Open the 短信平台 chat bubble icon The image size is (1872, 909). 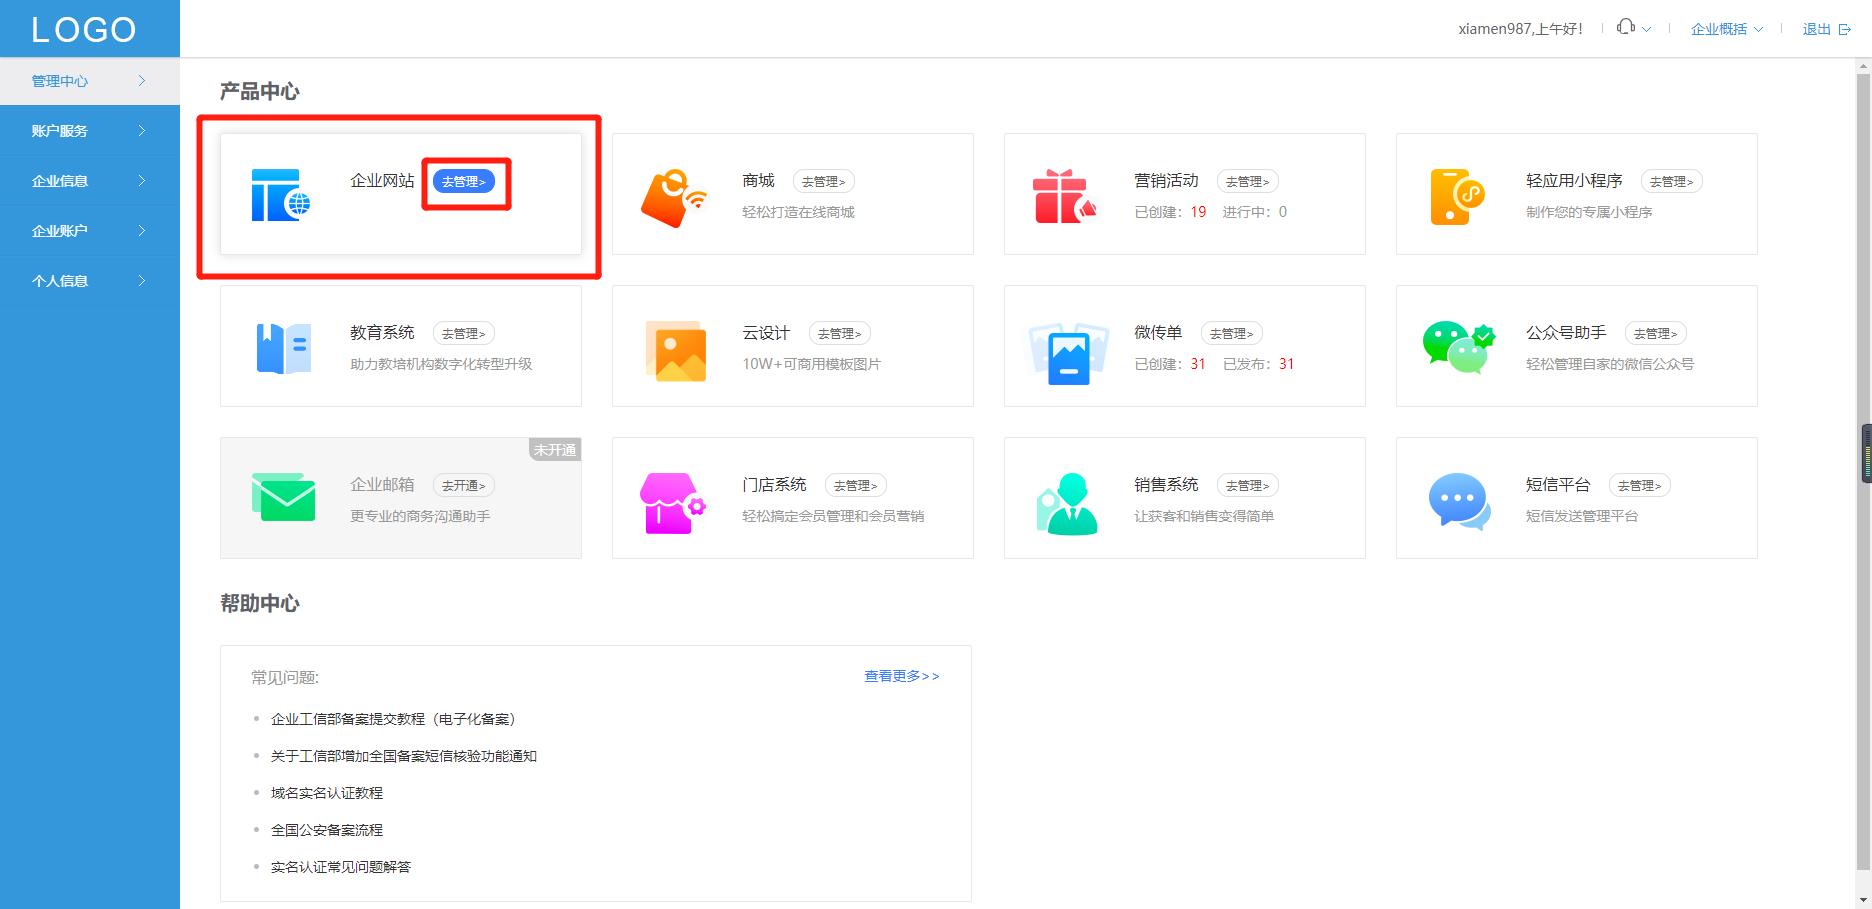(1458, 500)
